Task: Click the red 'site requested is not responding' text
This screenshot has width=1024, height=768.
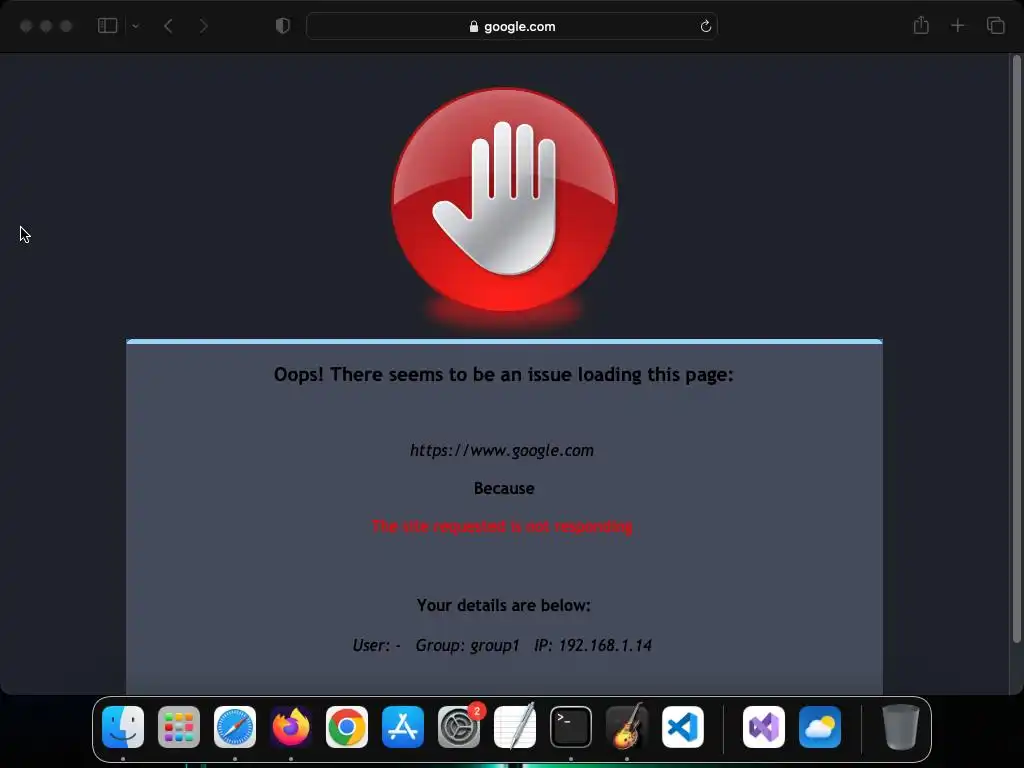Action: pos(502,526)
